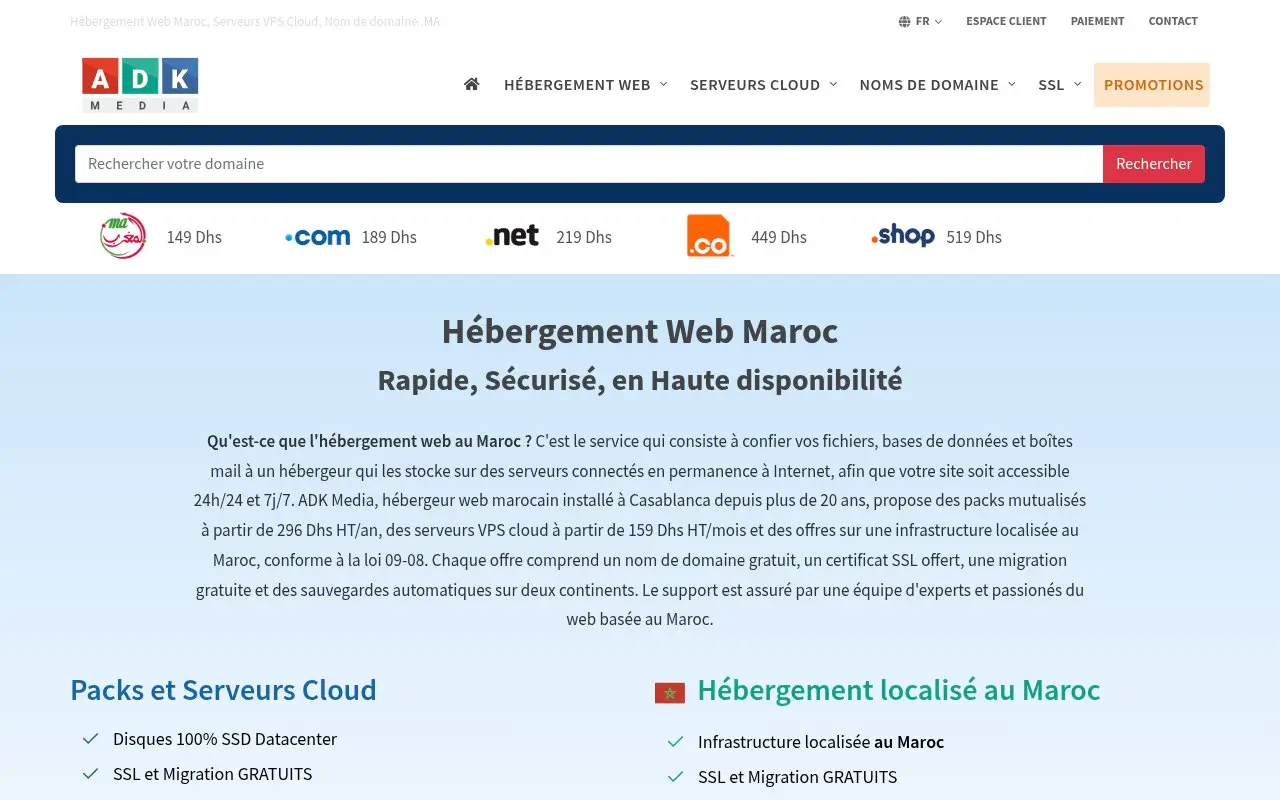Select the .net domain logo
The height and width of the screenshot is (800, 1280).
tap(512, 236)
